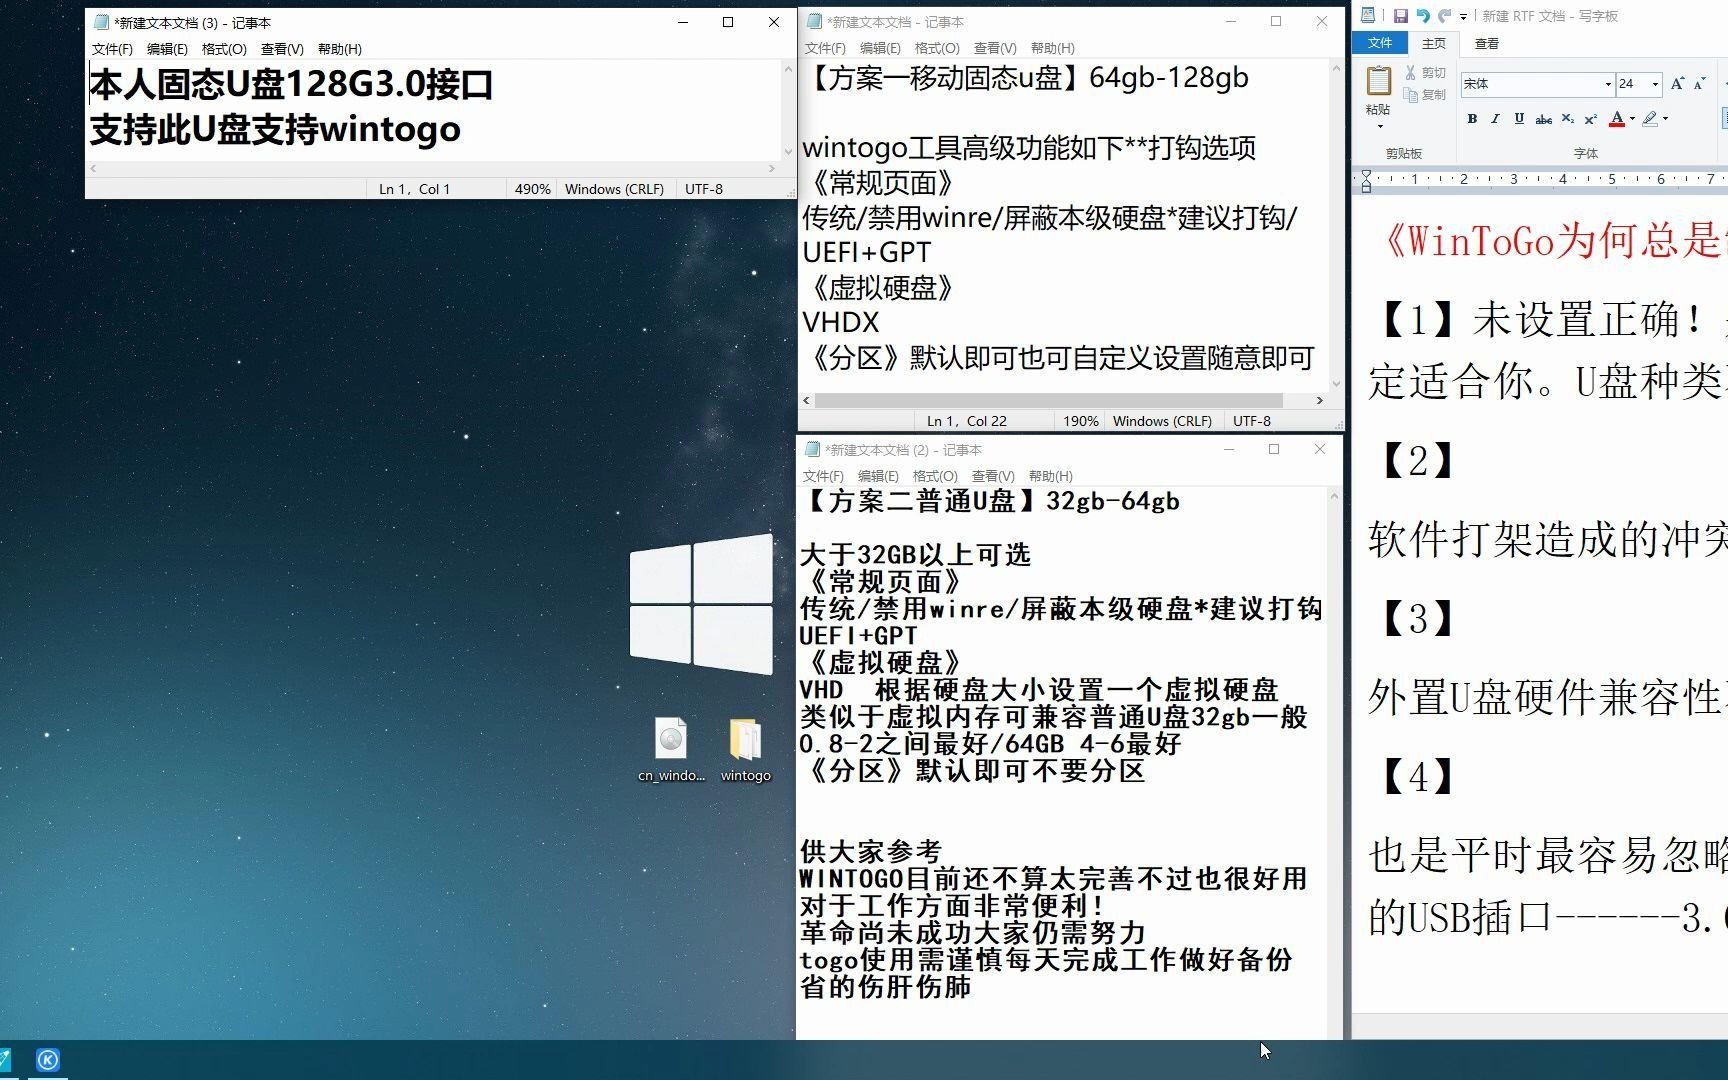This screenshot has width=1728, height=1080.
Task: Click the line '【方案一移动固态u盘】64gb-128gb'
Action: tap(1026, 78)
